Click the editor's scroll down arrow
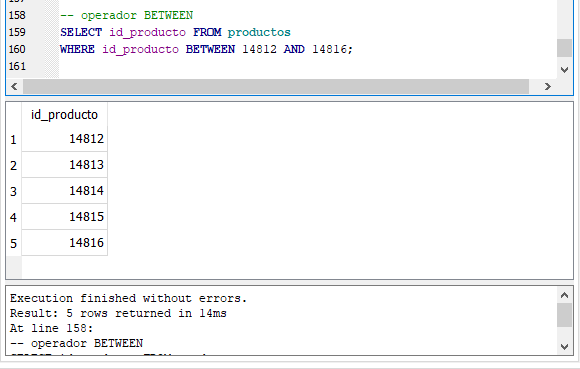Viewport: 580px width, 369px height. click(564, 70)
